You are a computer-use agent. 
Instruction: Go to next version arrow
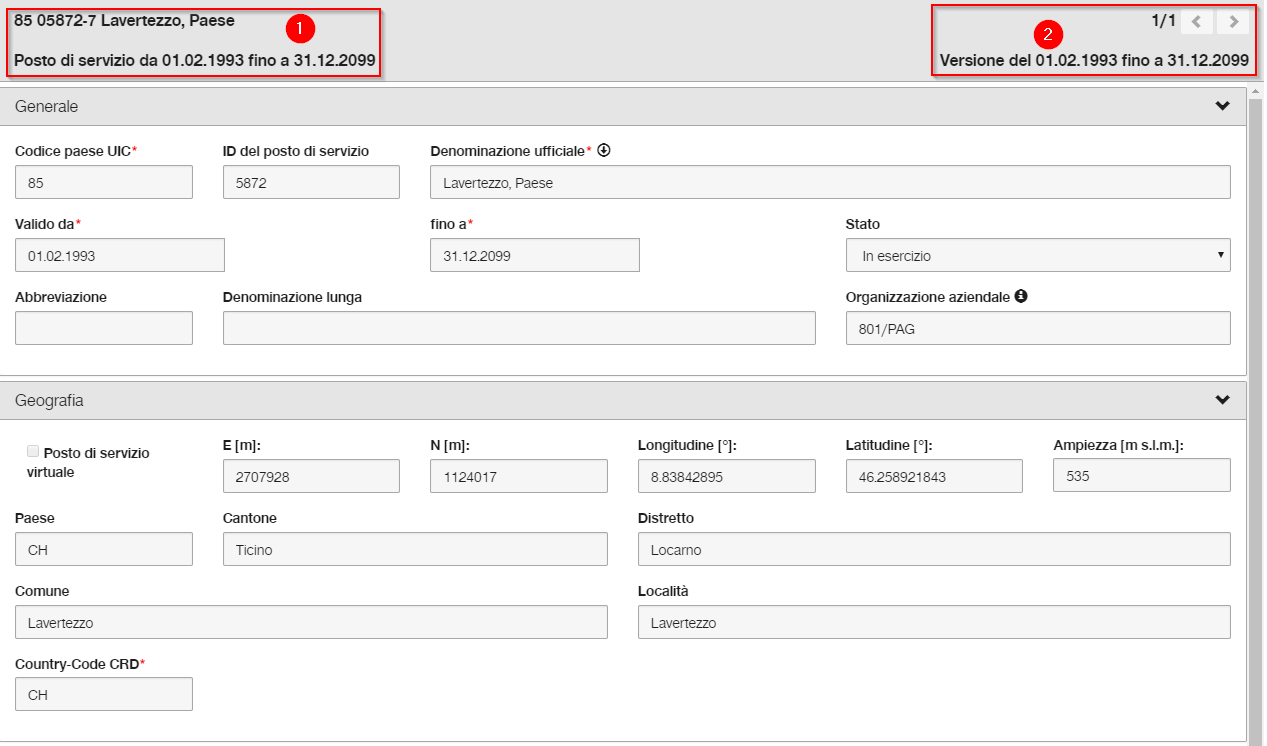[1234, 22]
